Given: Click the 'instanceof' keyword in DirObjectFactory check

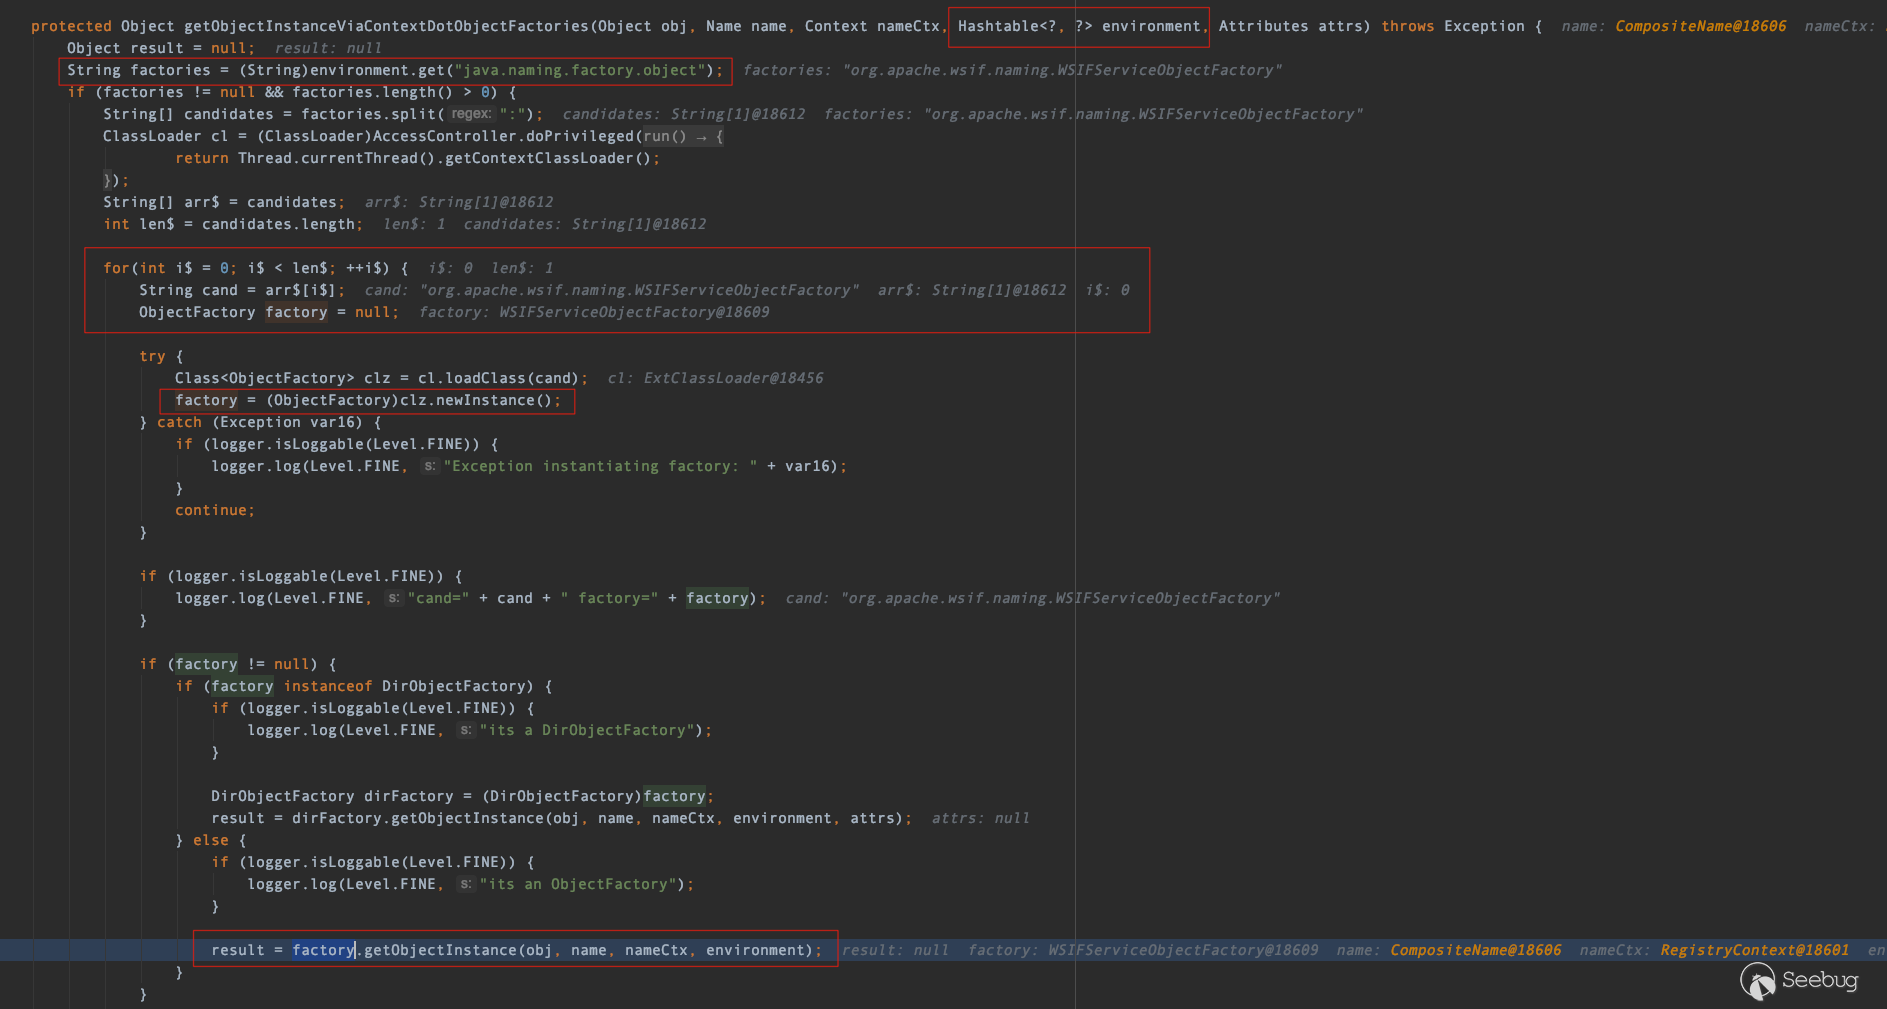Looking at the screenshot, I should point(327,686).
